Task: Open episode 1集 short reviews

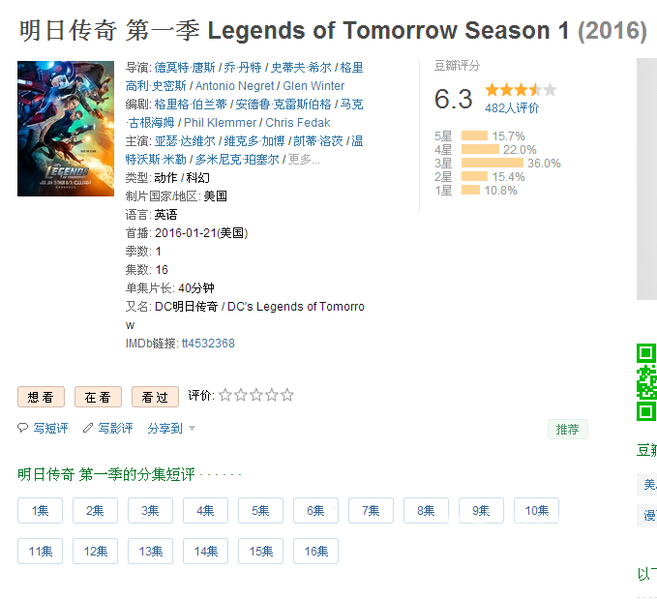Action: (x=40, y=510)
